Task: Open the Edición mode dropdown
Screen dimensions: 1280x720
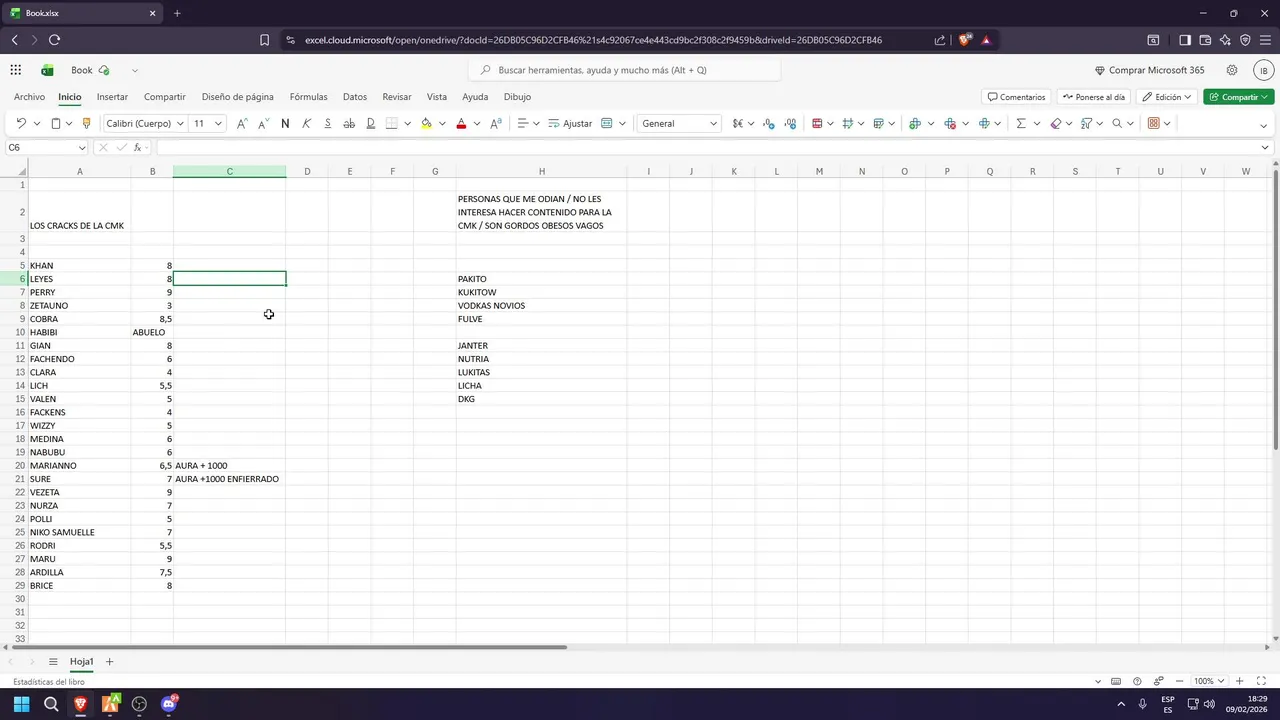Action: [1166, 97]
